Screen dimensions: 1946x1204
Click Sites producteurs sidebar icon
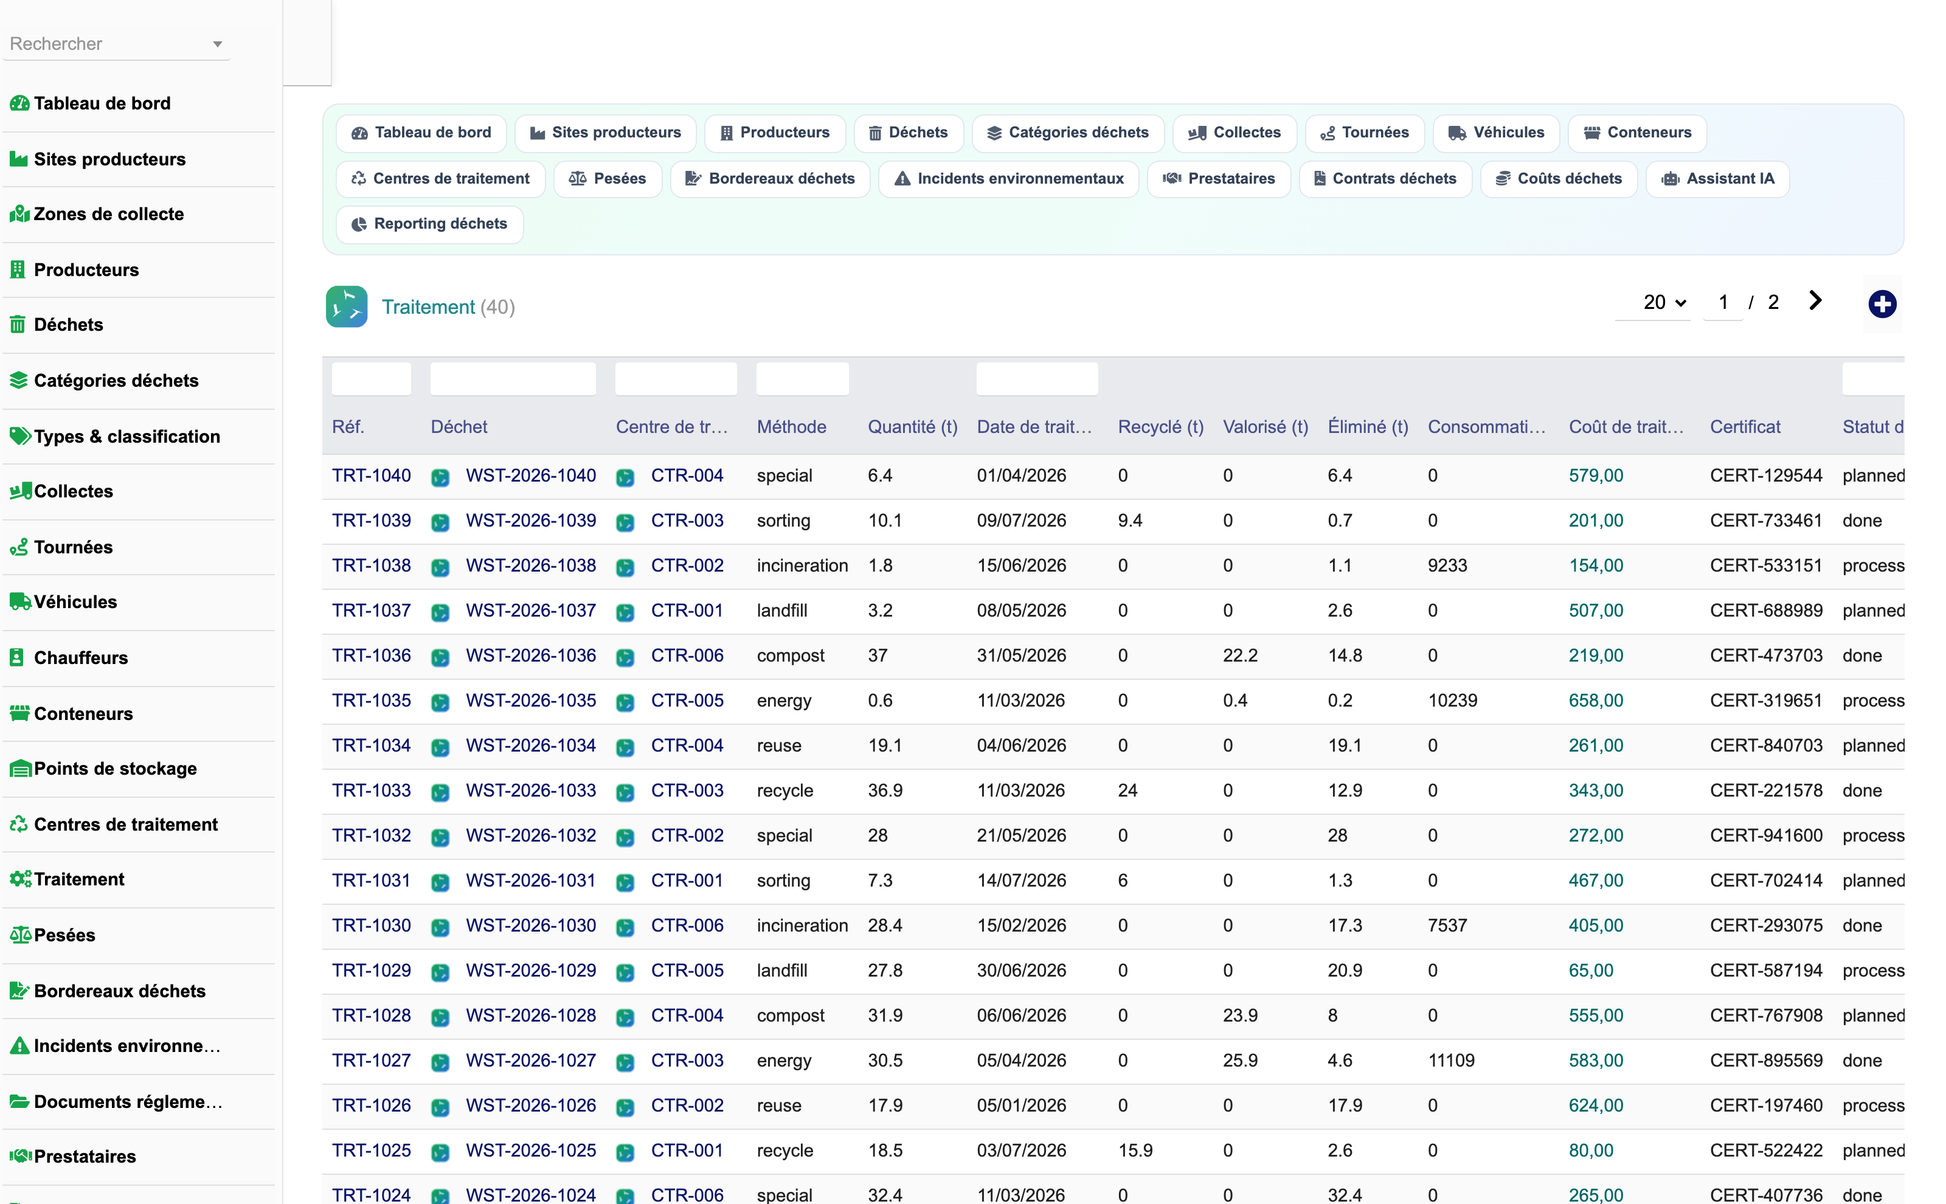click(19, 159)
